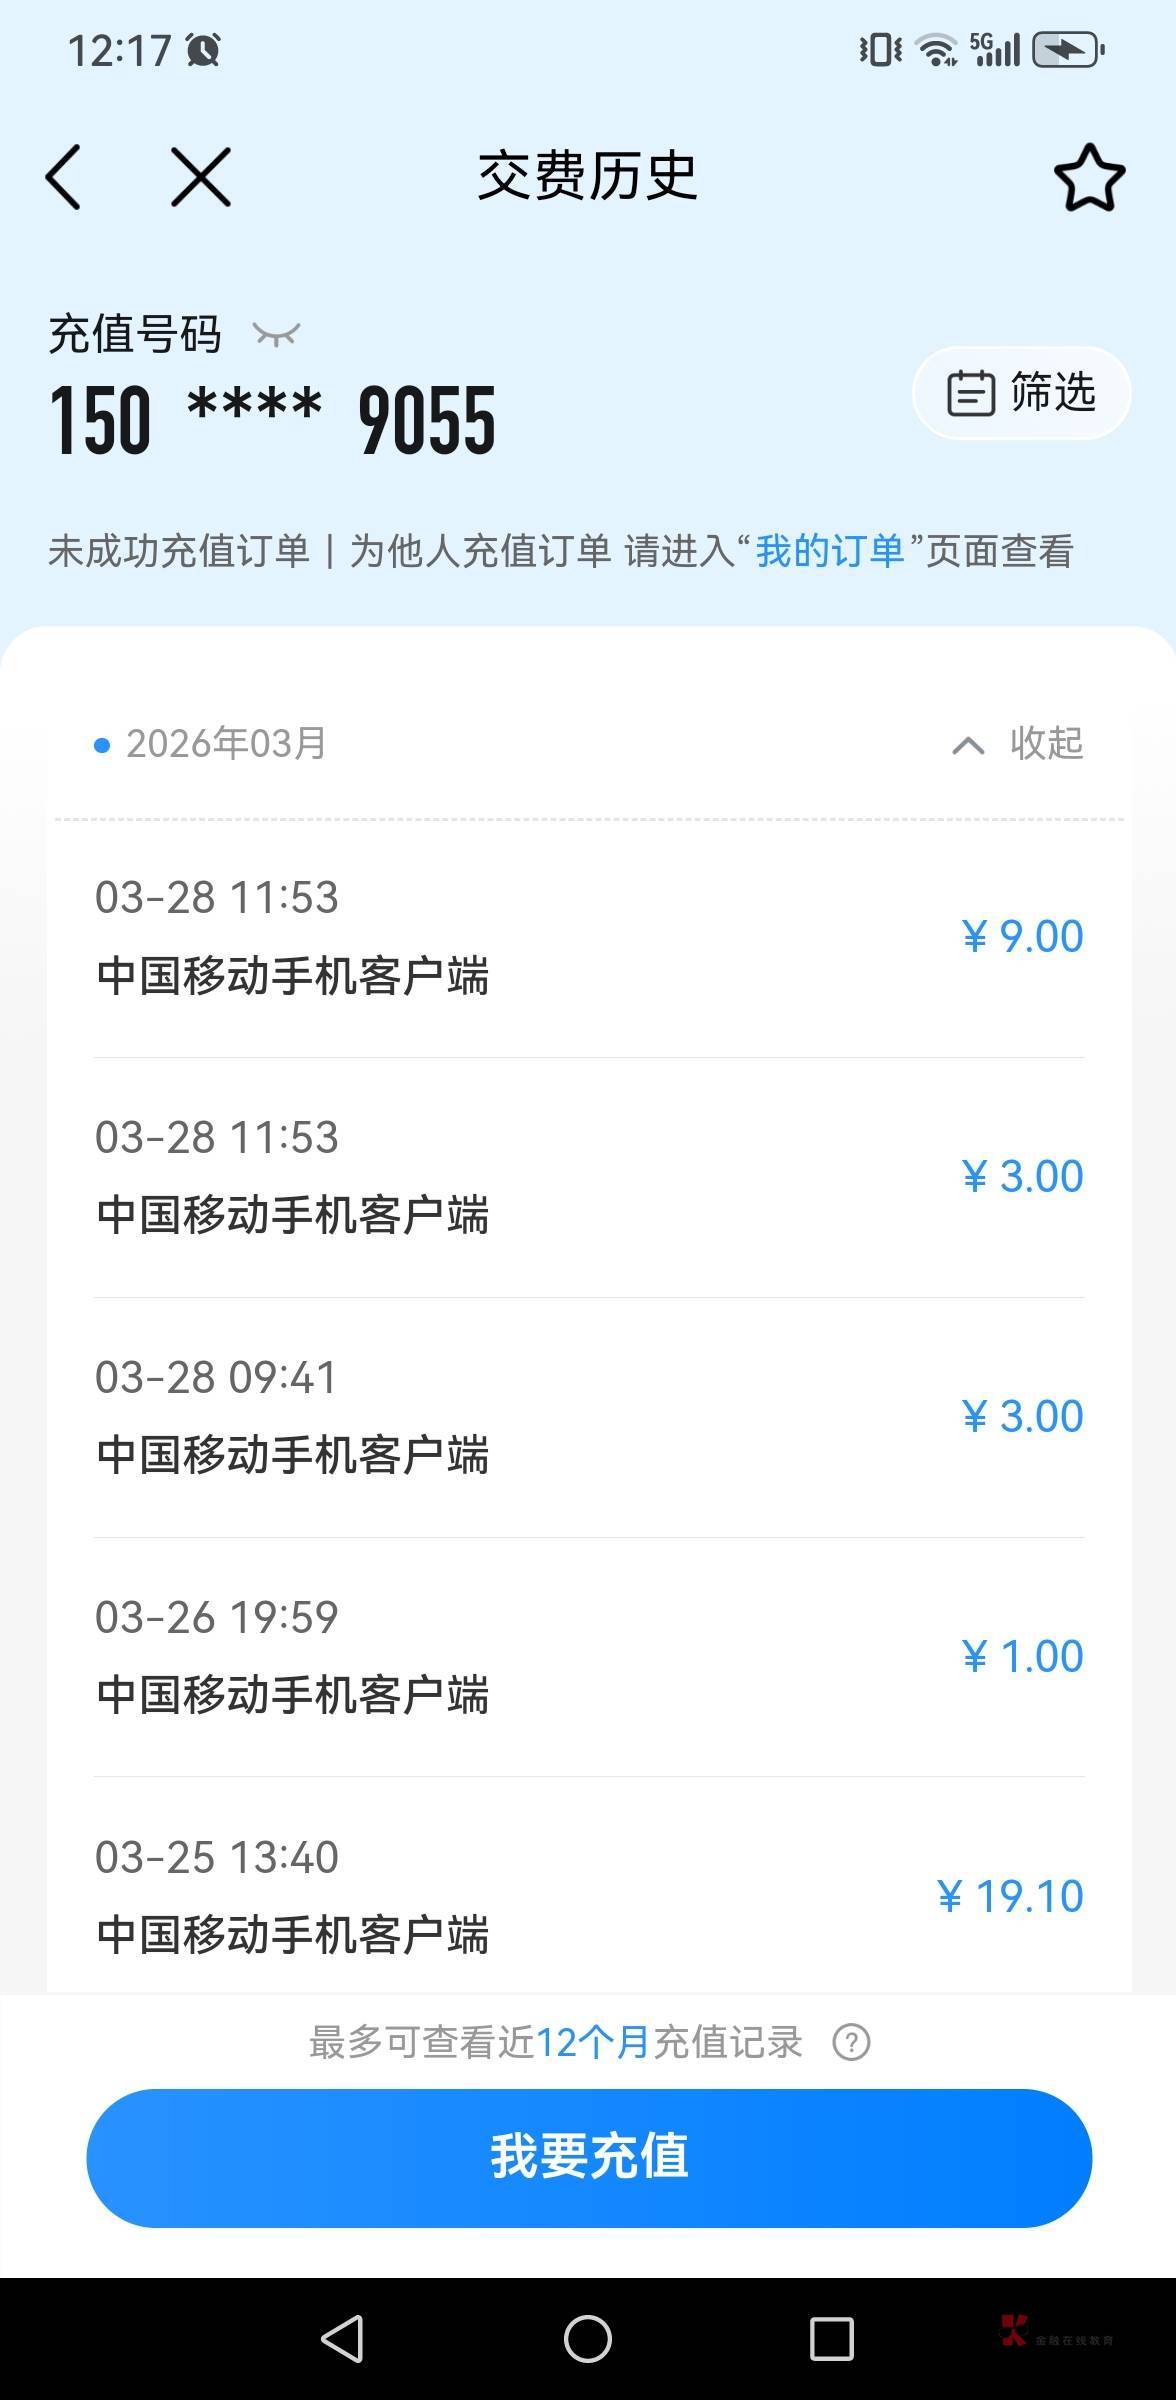Open the 03-25 13:40 ¥19.10 record
Image resolution: width=1176 pixels, height=2400 pixels.
point(588,1895)
